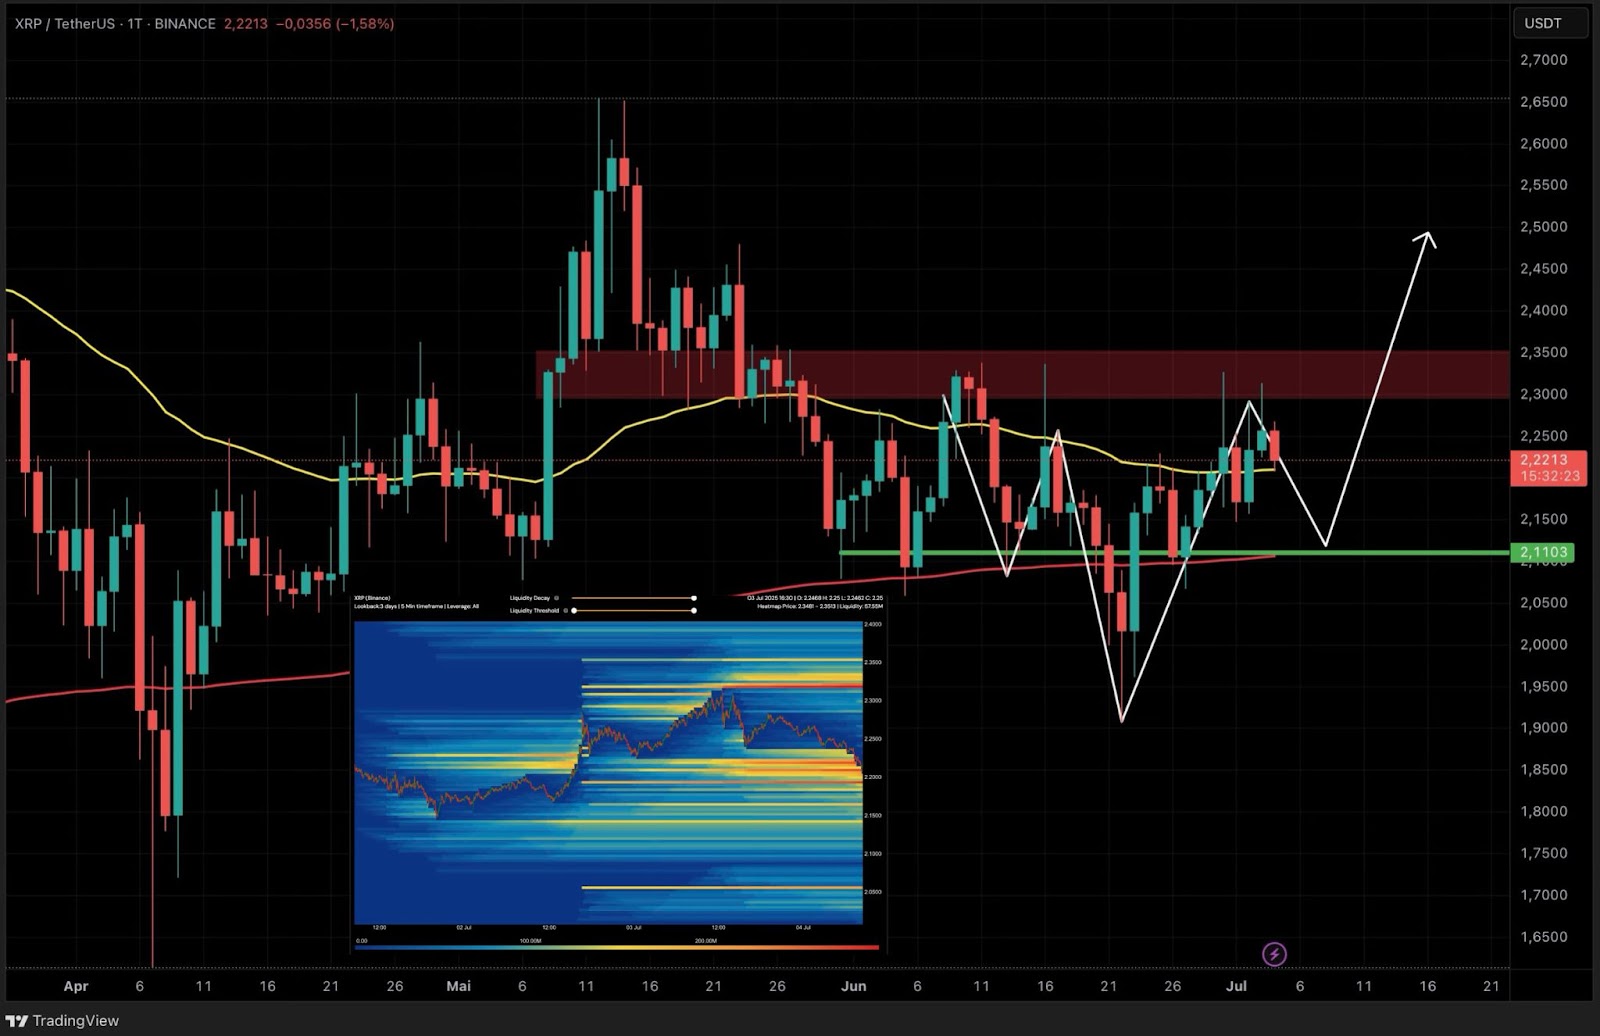Viewport: 1600px width, 1036px height.
Task: Click the BINANCE exchange label in header
Action: pyautogui.click(x=185, y=23)
